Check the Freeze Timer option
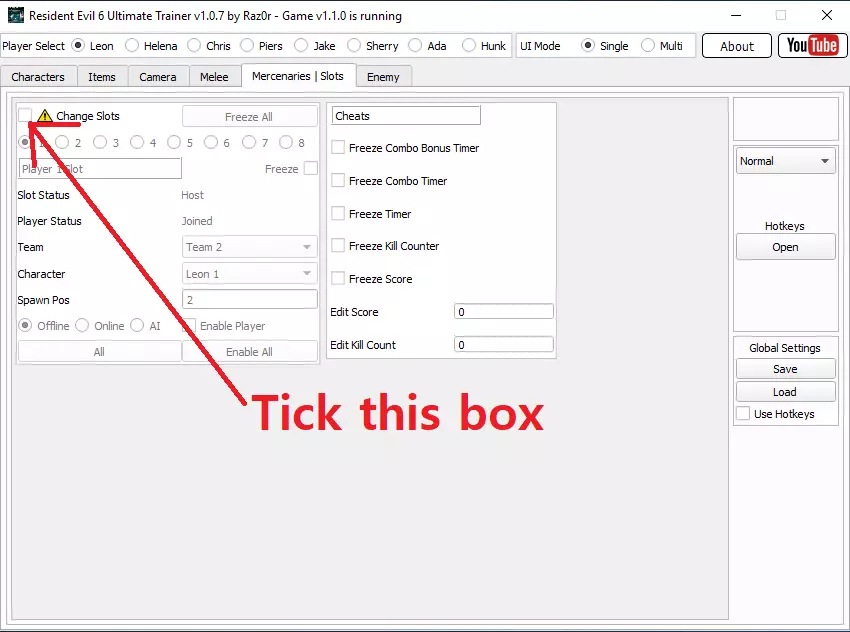 (x=338, y=214)
